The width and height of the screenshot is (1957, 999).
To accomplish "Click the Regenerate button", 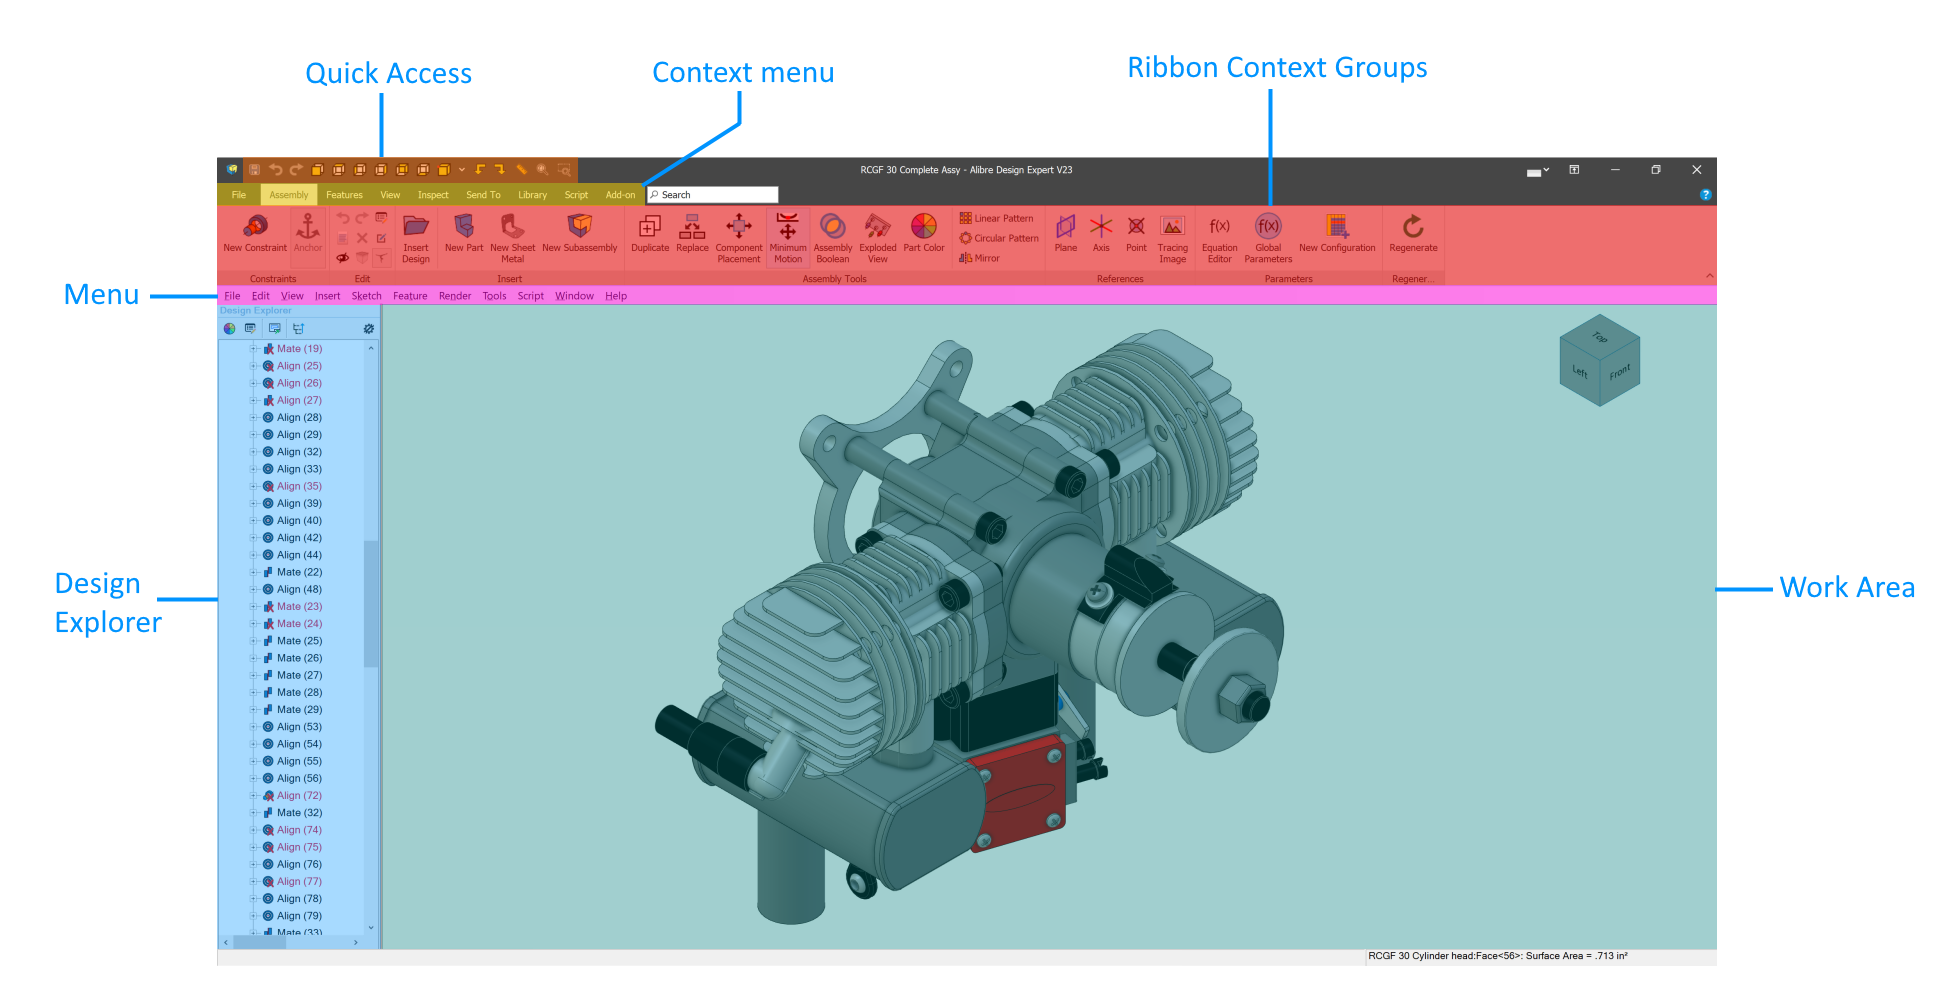I will click(1413, 234).
